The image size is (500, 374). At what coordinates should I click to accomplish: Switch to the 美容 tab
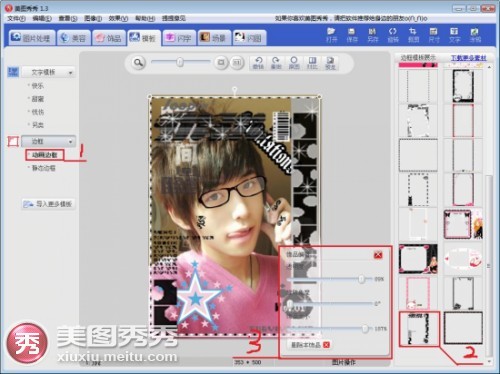73,38
